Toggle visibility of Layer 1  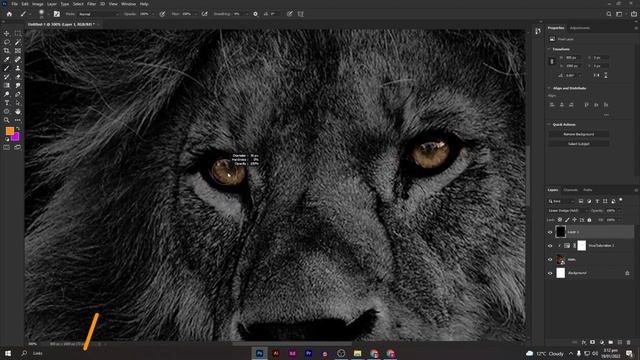pos(550,232)
